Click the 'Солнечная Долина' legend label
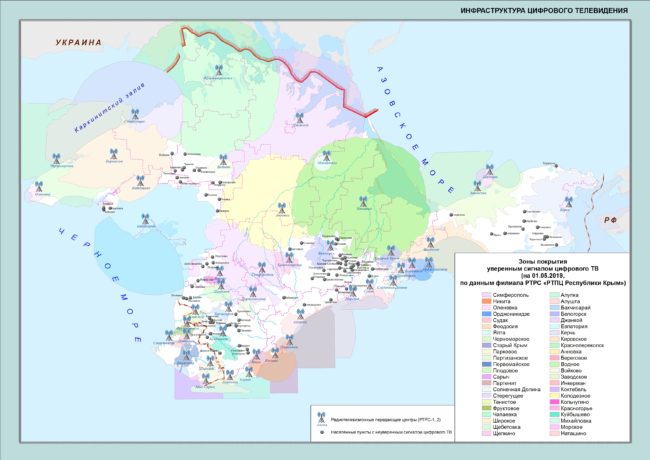 point(517,390)
